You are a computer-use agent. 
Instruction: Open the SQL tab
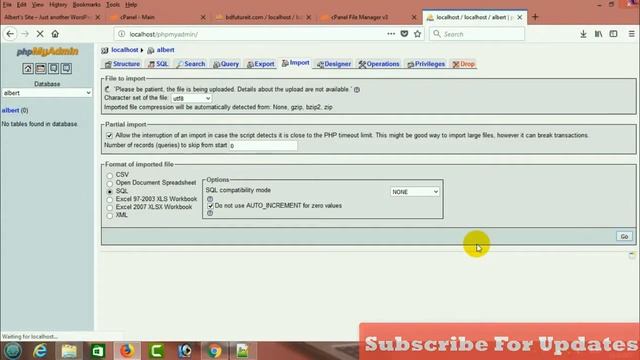tap(158, 64)
